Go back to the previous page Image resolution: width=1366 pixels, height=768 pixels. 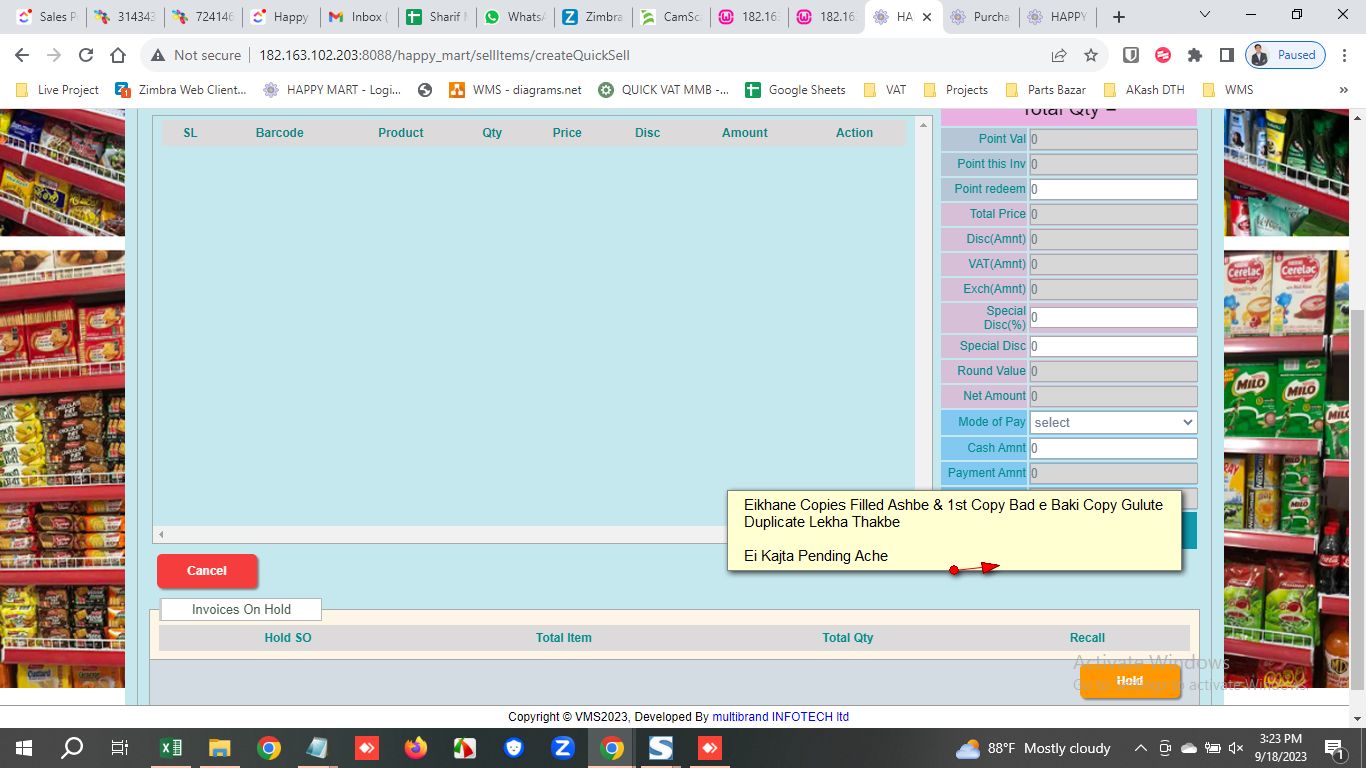pyautogui.click(x=22, y=55)
